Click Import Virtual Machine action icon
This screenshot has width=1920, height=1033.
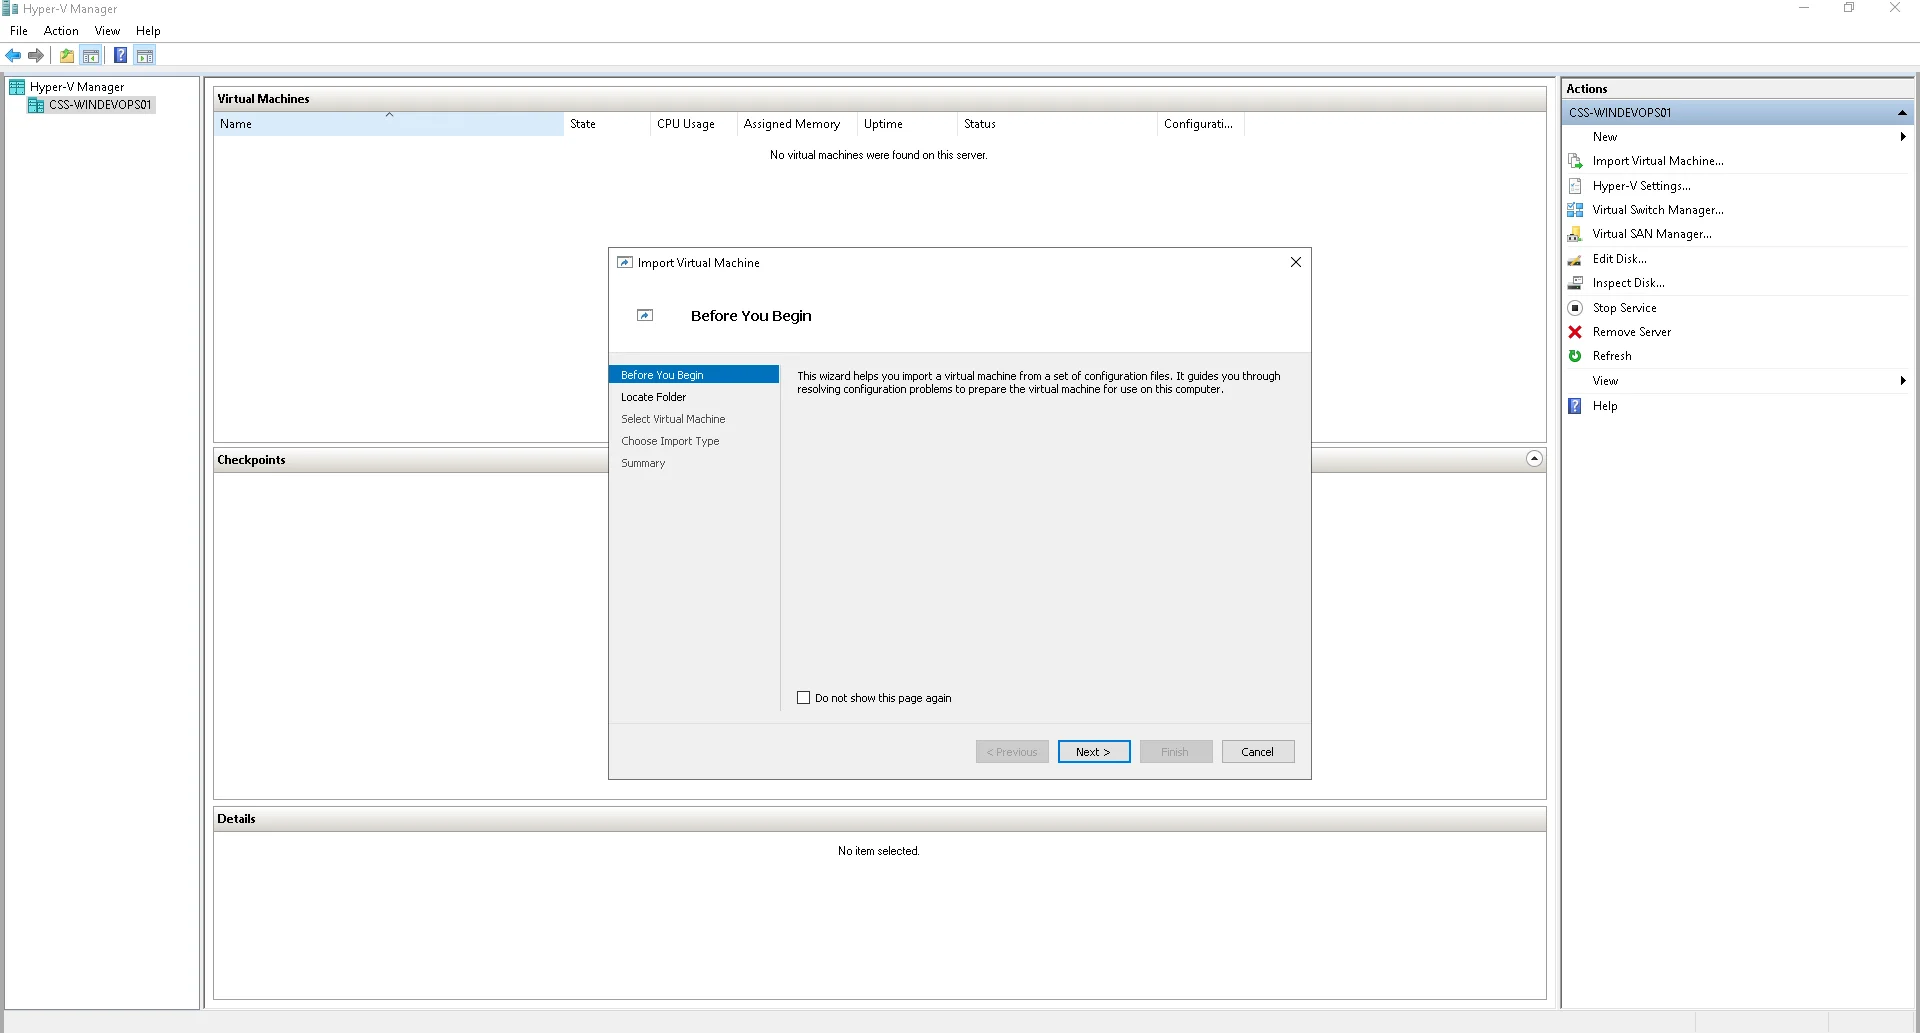1575,161
